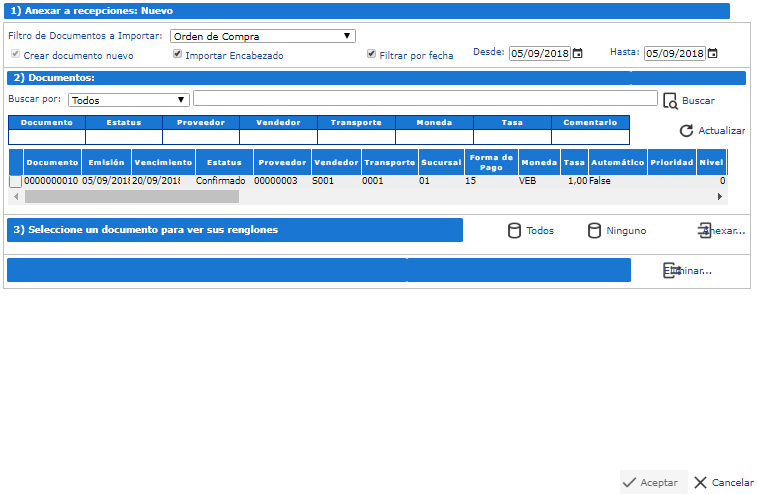The image size is (758, 494).
Task: Click the scrollbar left arrow of documents grid
Action: coord(16,196)
